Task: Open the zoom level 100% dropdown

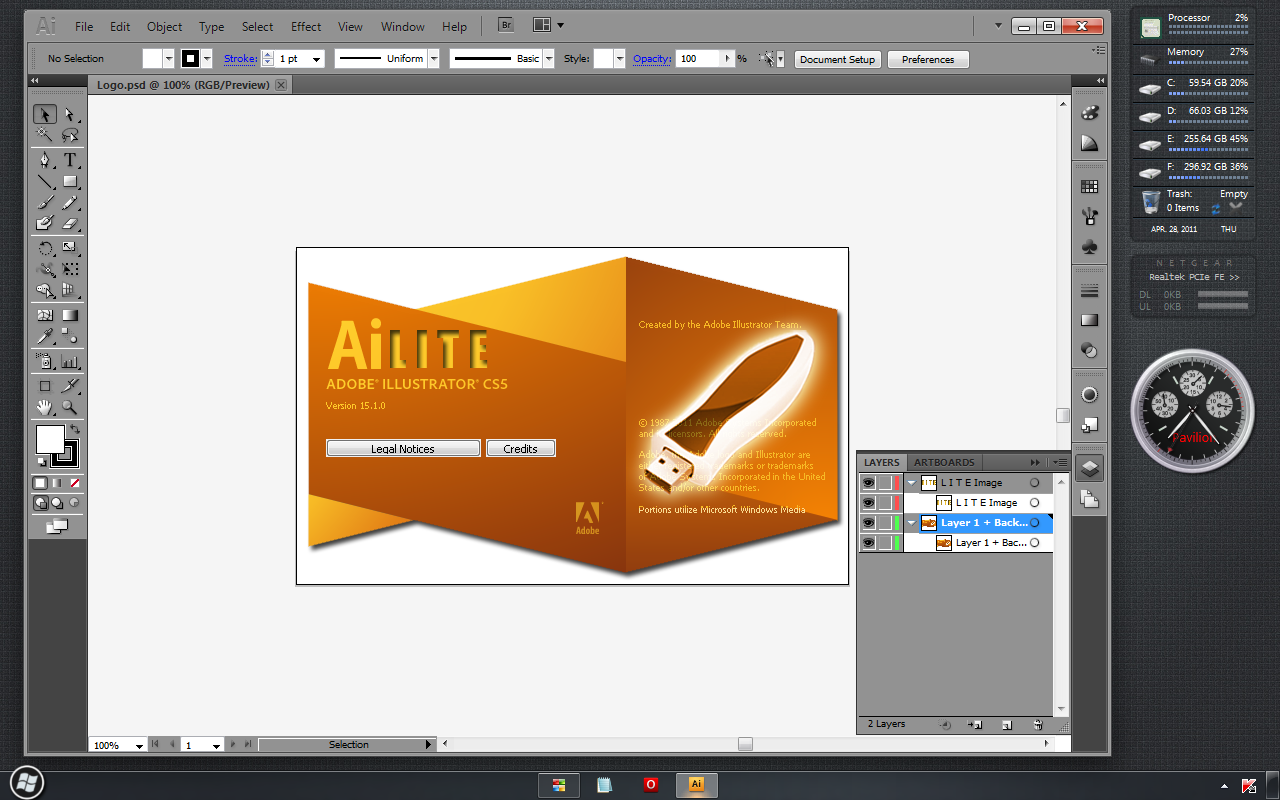Action: [x=139, y=745]
